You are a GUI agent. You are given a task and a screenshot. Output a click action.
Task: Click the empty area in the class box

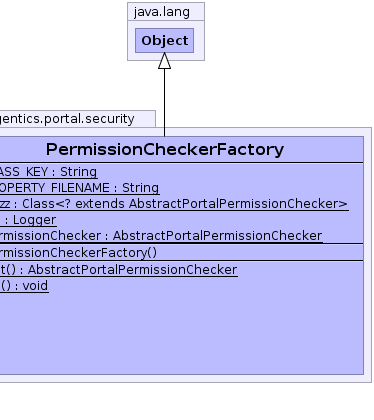pyautogui.click(x=182, y=333)
